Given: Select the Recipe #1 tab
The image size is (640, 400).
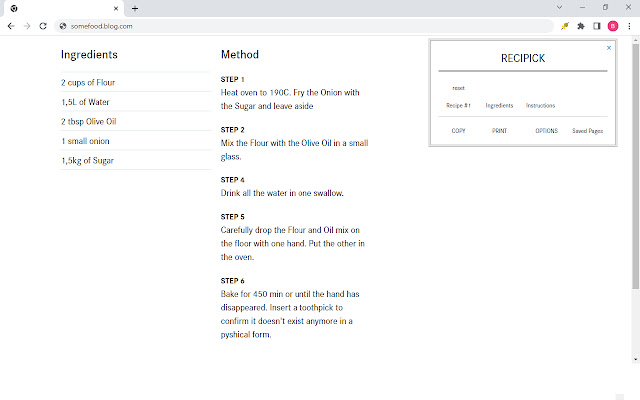Looking at the screenshot, I should [458, 105].
